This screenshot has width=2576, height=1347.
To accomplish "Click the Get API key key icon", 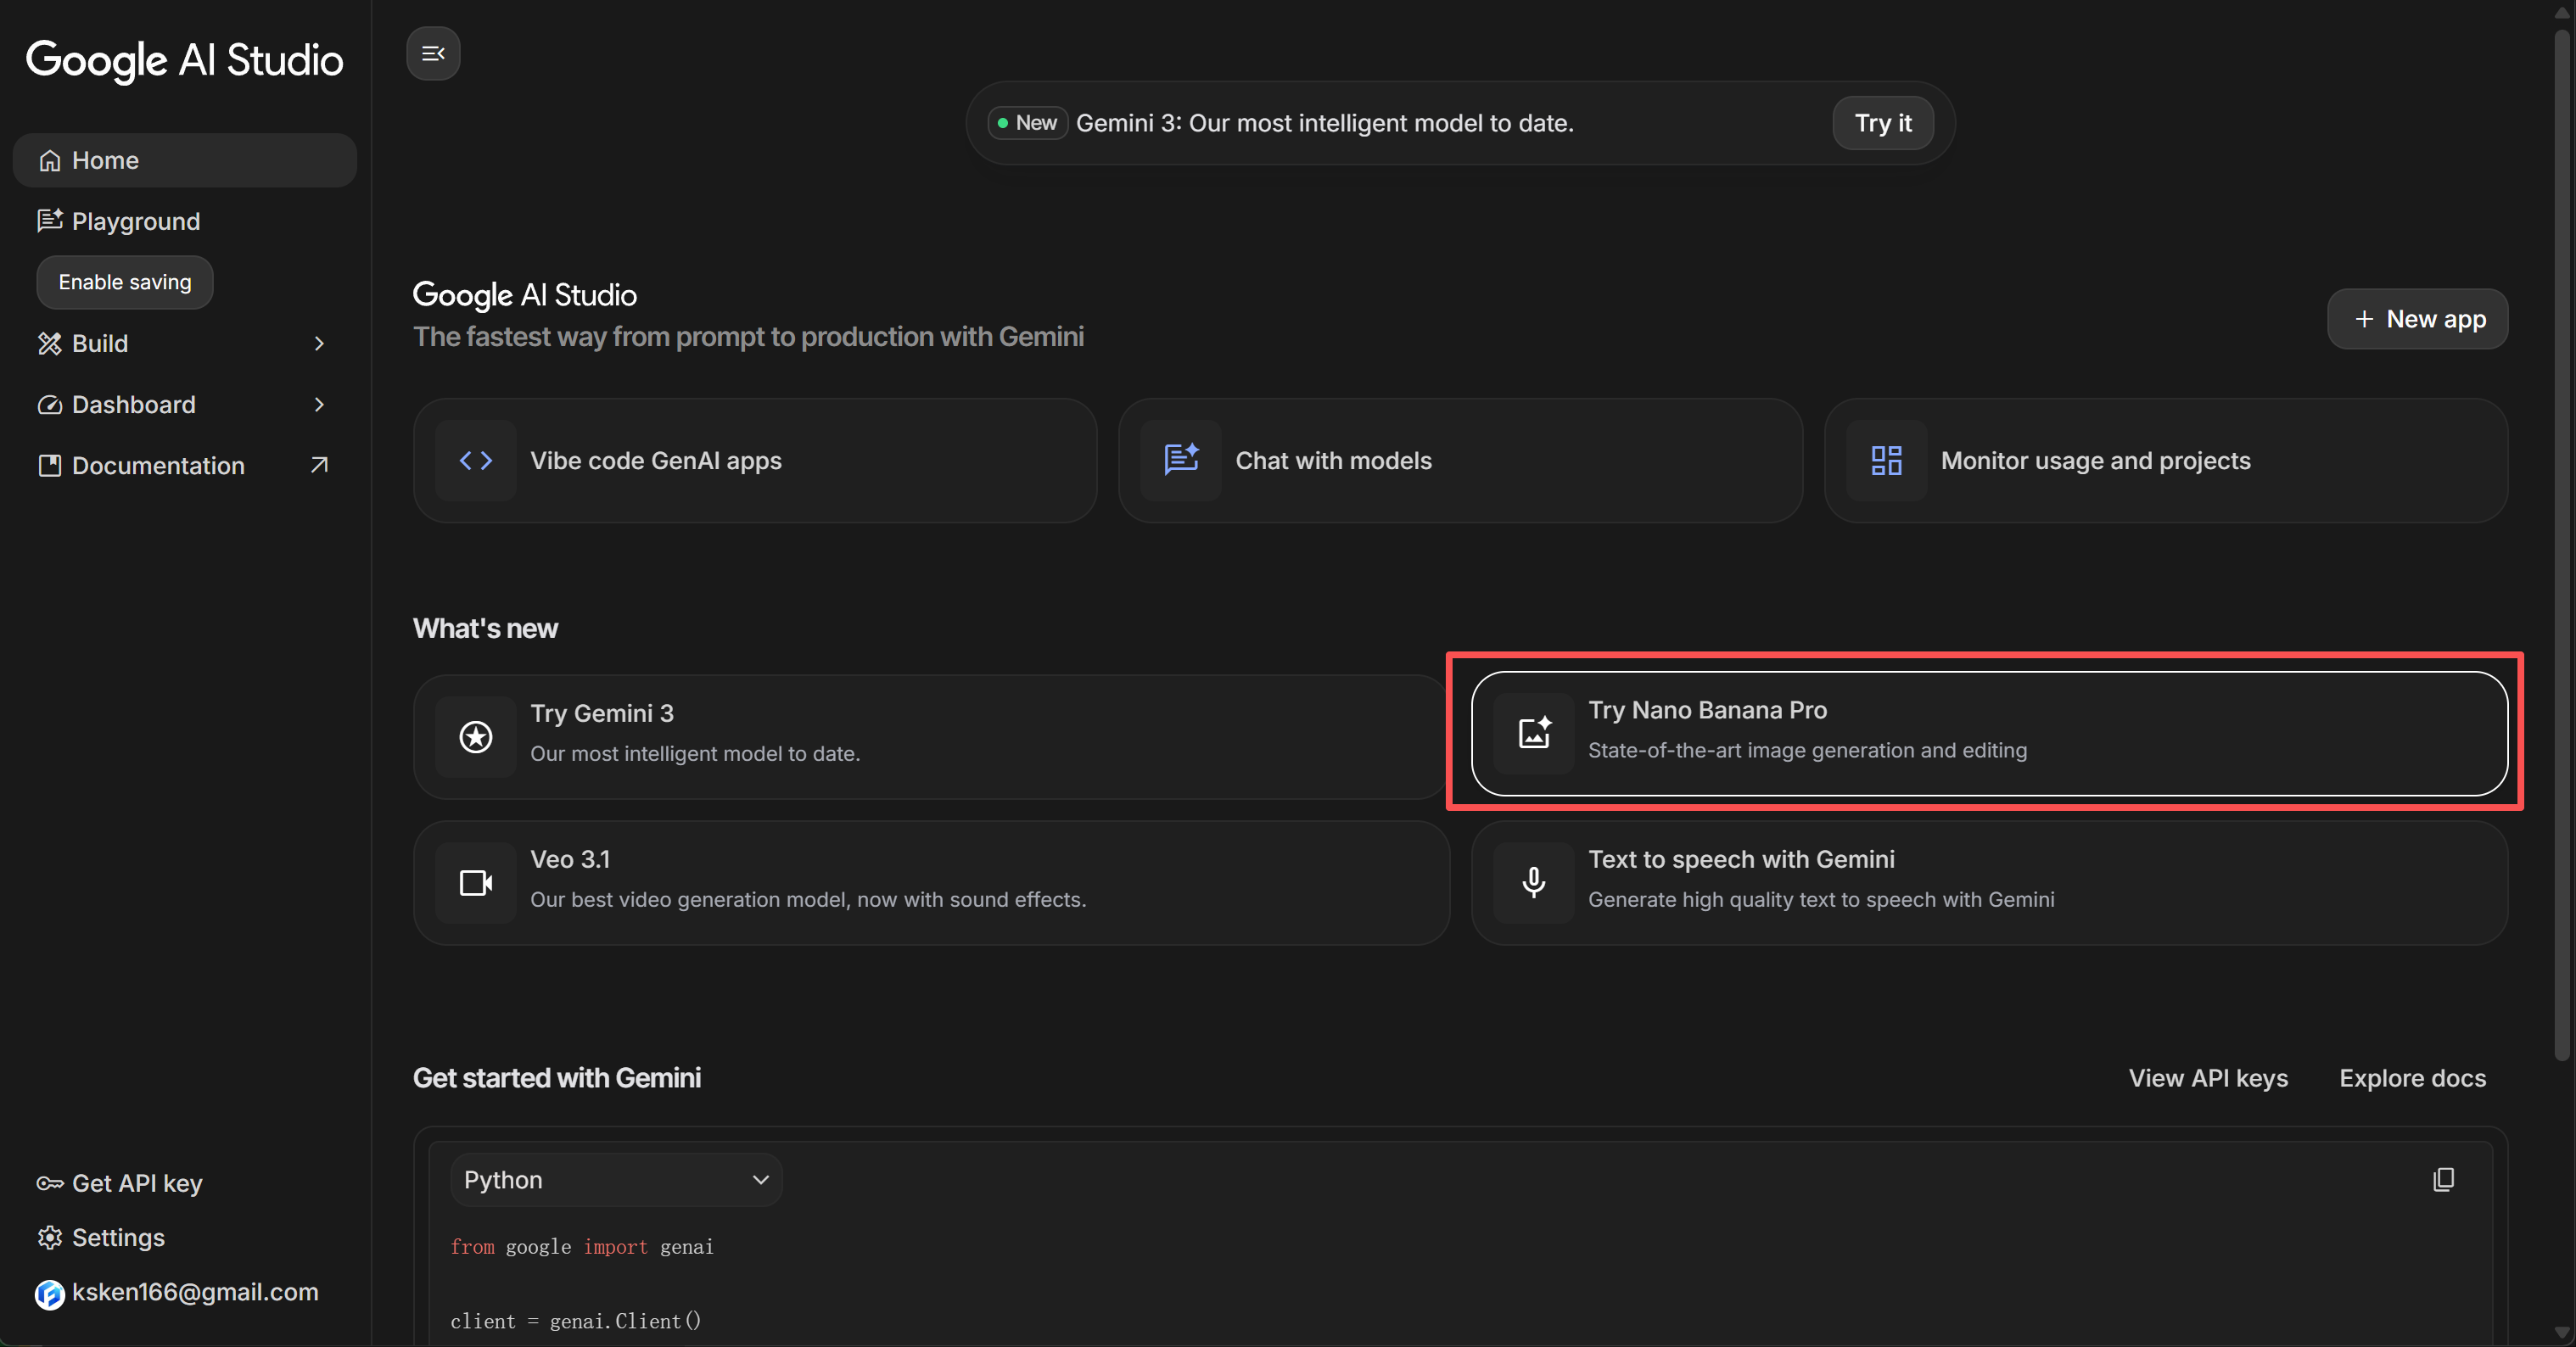I will 50,1184.
